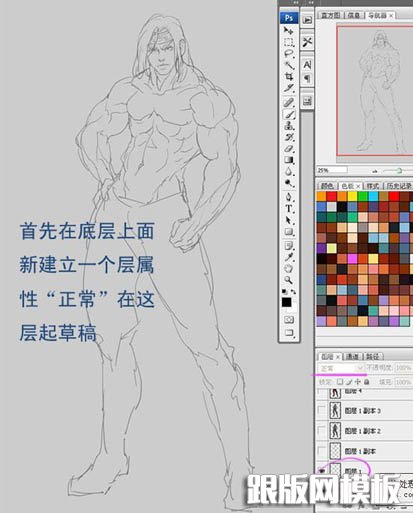Activate the Brush tool

coord(289,114)
